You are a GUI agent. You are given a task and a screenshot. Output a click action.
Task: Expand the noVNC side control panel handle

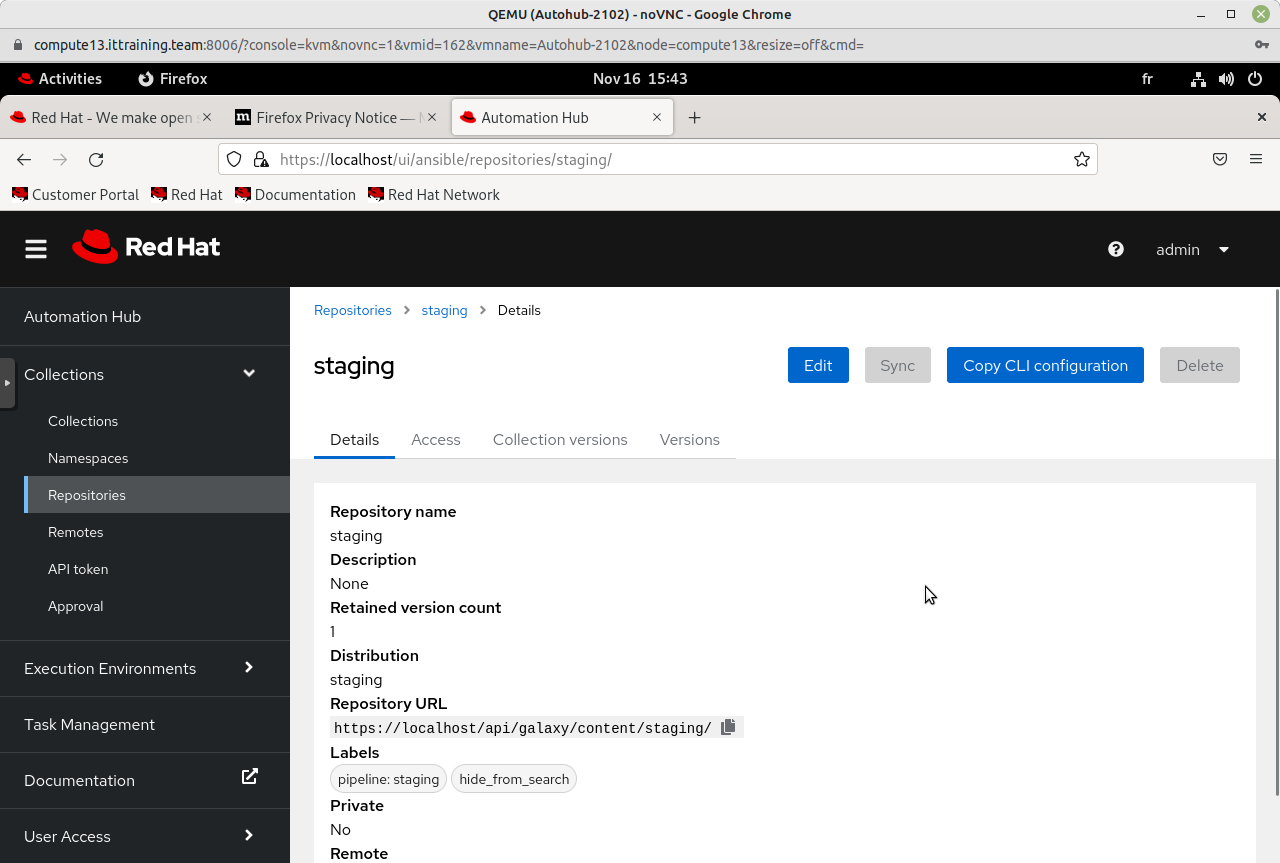[8, 383]
